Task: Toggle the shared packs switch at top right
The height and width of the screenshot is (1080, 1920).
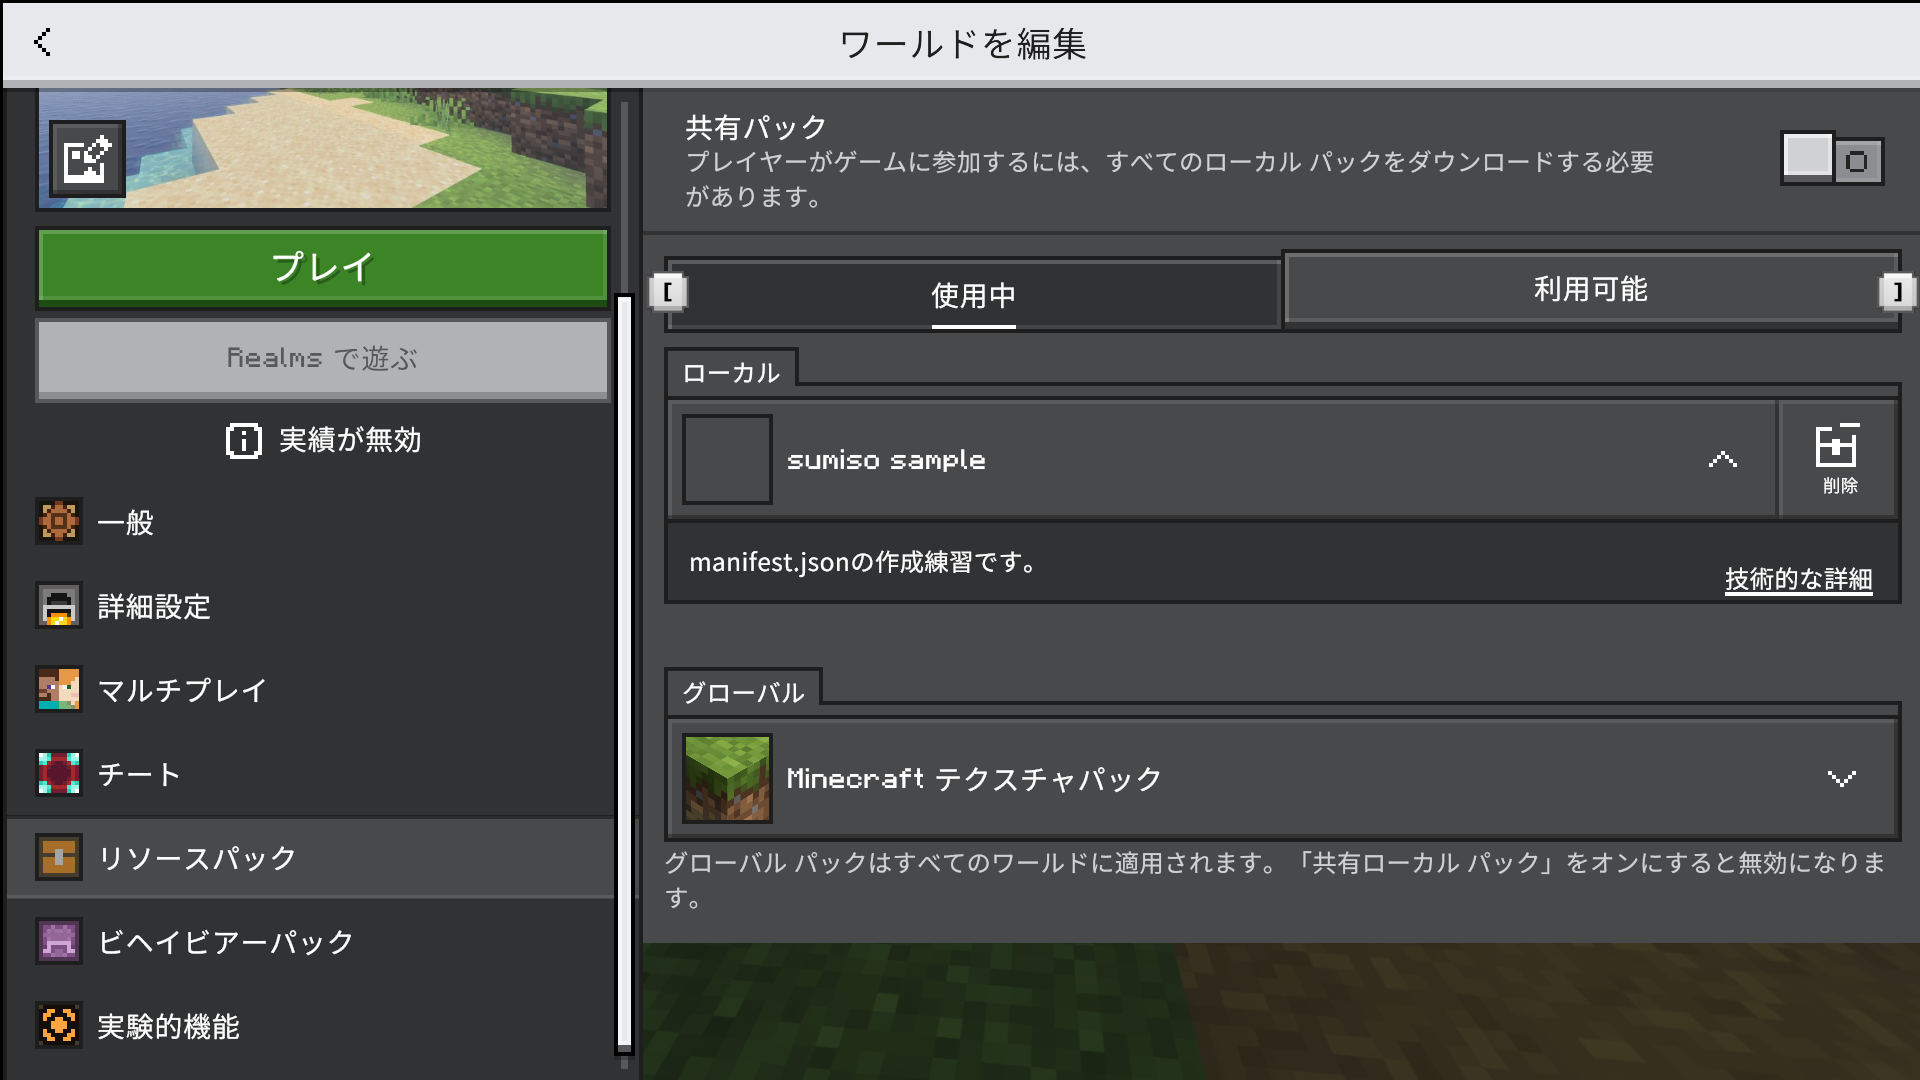Action: [1831, 159]
